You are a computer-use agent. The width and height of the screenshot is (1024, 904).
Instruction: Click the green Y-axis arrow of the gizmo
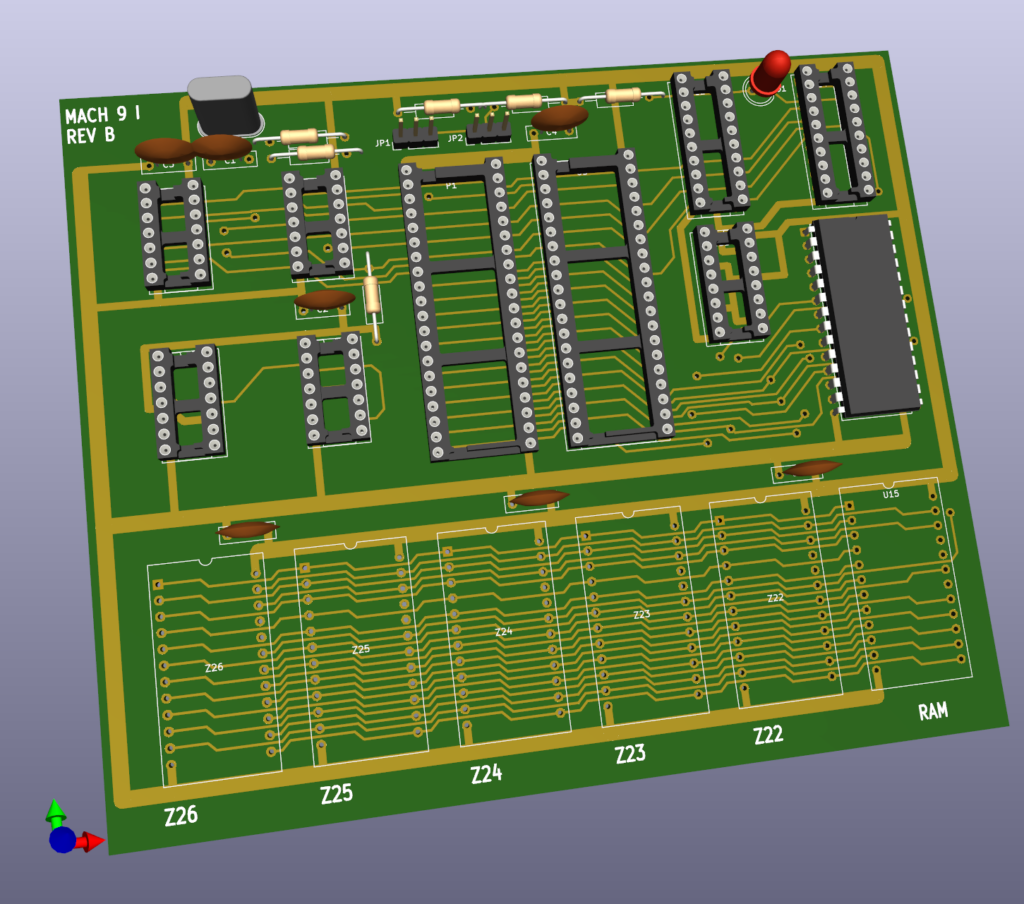56,811
